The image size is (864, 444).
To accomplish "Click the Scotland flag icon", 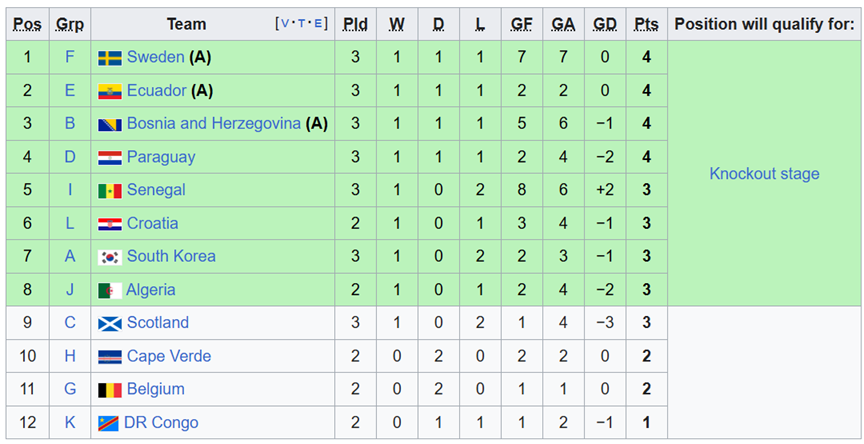I will pos(110,323).
